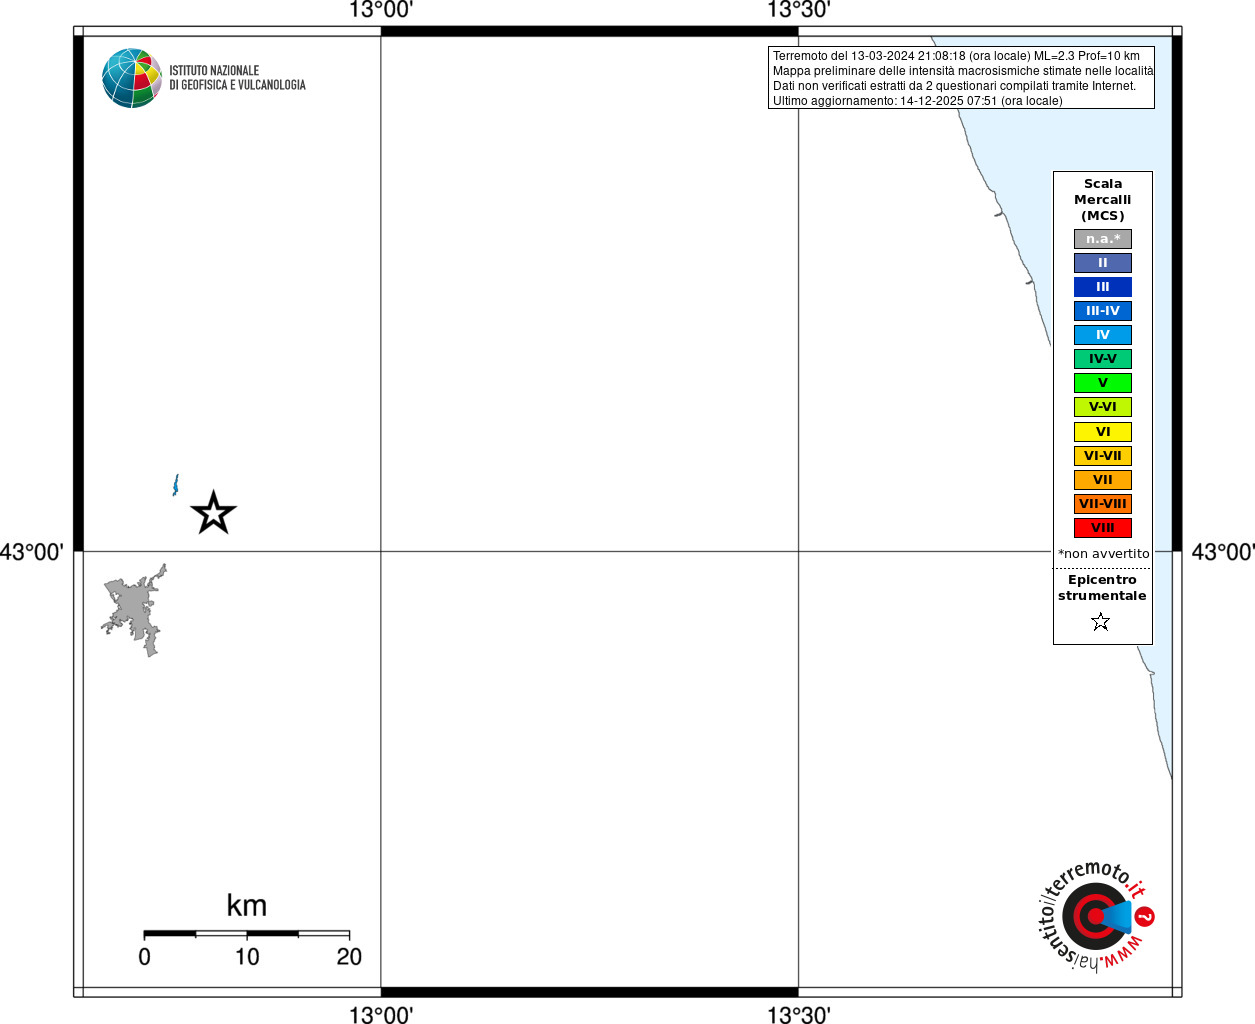Viewport: 1255px width, 1024px height.
Task: Select the V-VI yellow-green legend swatch
Action: (x=1103, y=407)
